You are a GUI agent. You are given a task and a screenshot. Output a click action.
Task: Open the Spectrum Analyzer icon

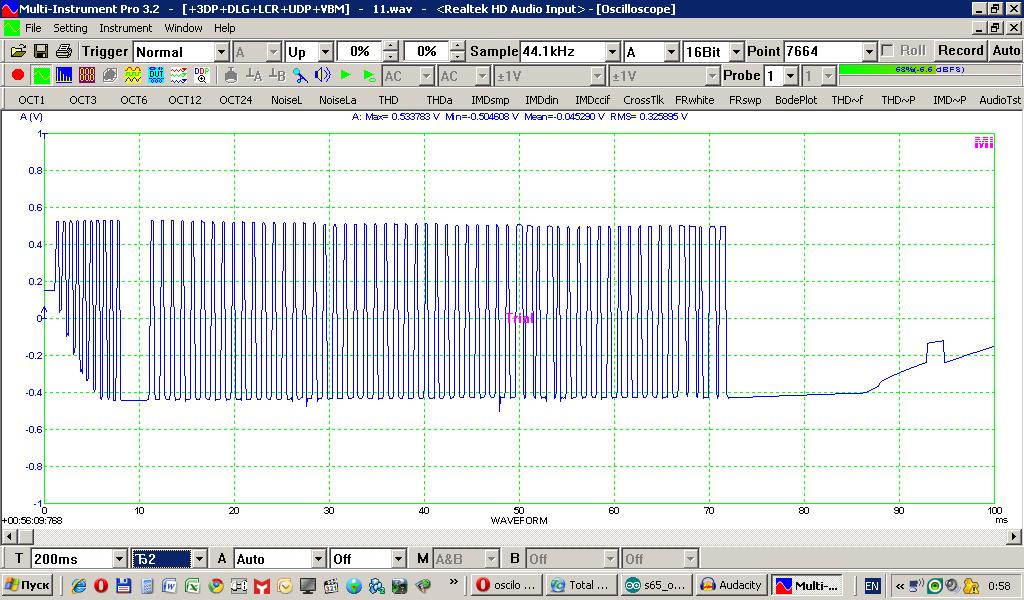tap(64, 75)
